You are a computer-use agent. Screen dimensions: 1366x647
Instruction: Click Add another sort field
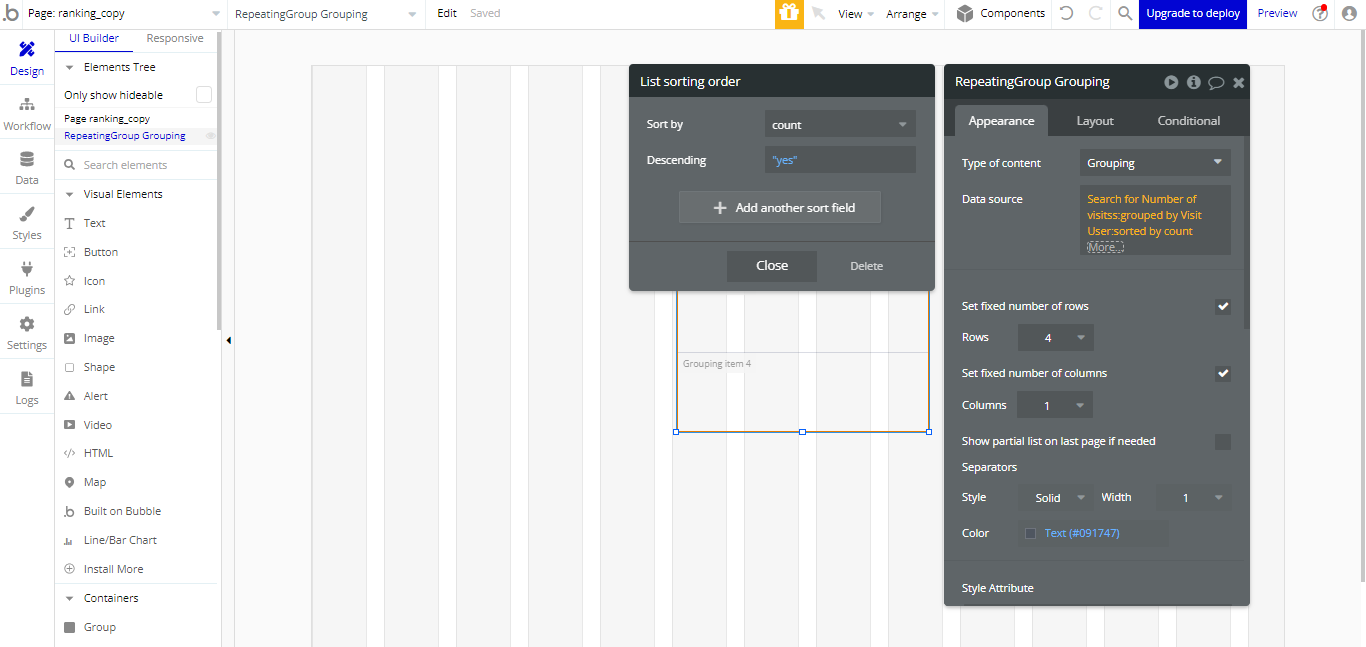[780, 207]
